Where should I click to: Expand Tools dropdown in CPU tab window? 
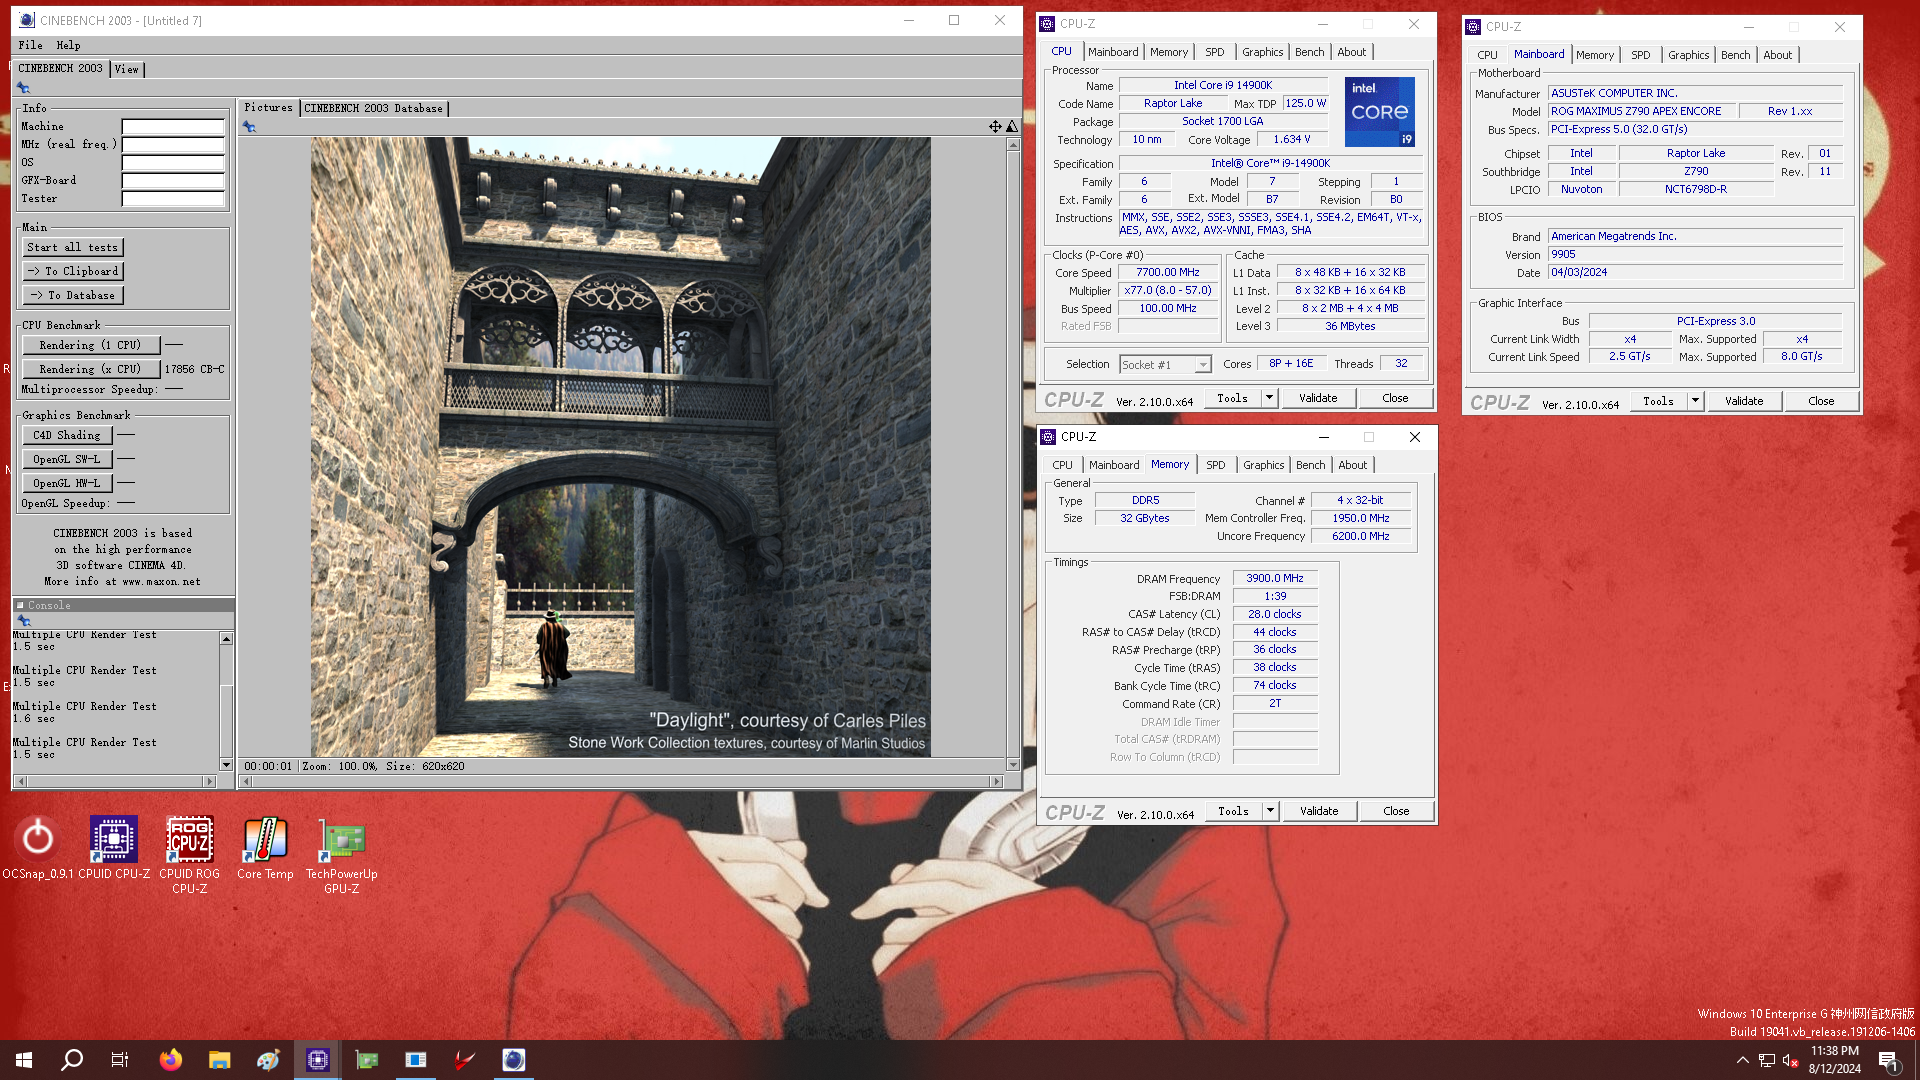click(1269, 398)
